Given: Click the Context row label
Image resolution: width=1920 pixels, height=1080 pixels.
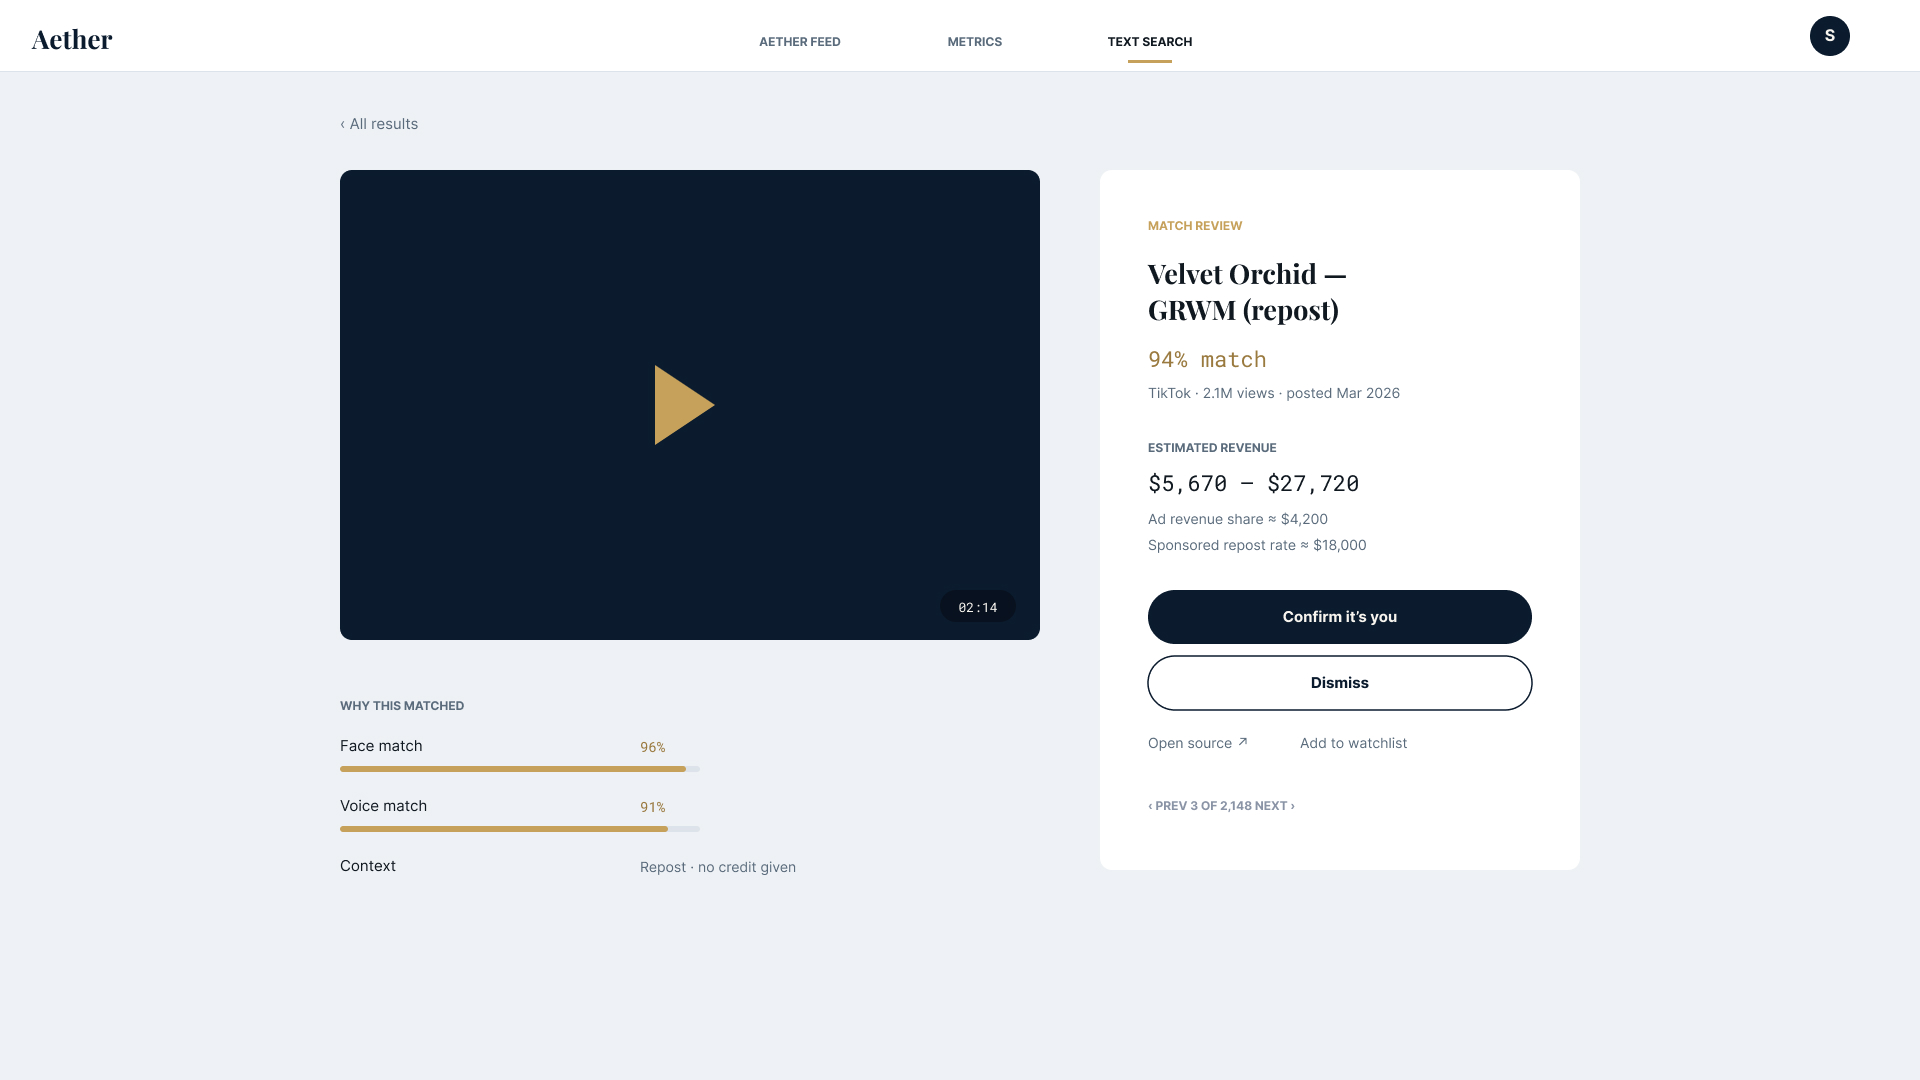Looking at the screenshot, I should pyautogui.click(x=368, y=866).
